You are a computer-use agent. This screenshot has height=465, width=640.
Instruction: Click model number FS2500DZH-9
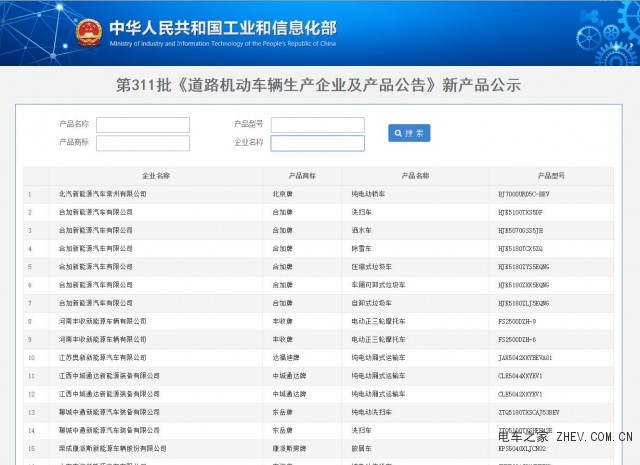517,321
